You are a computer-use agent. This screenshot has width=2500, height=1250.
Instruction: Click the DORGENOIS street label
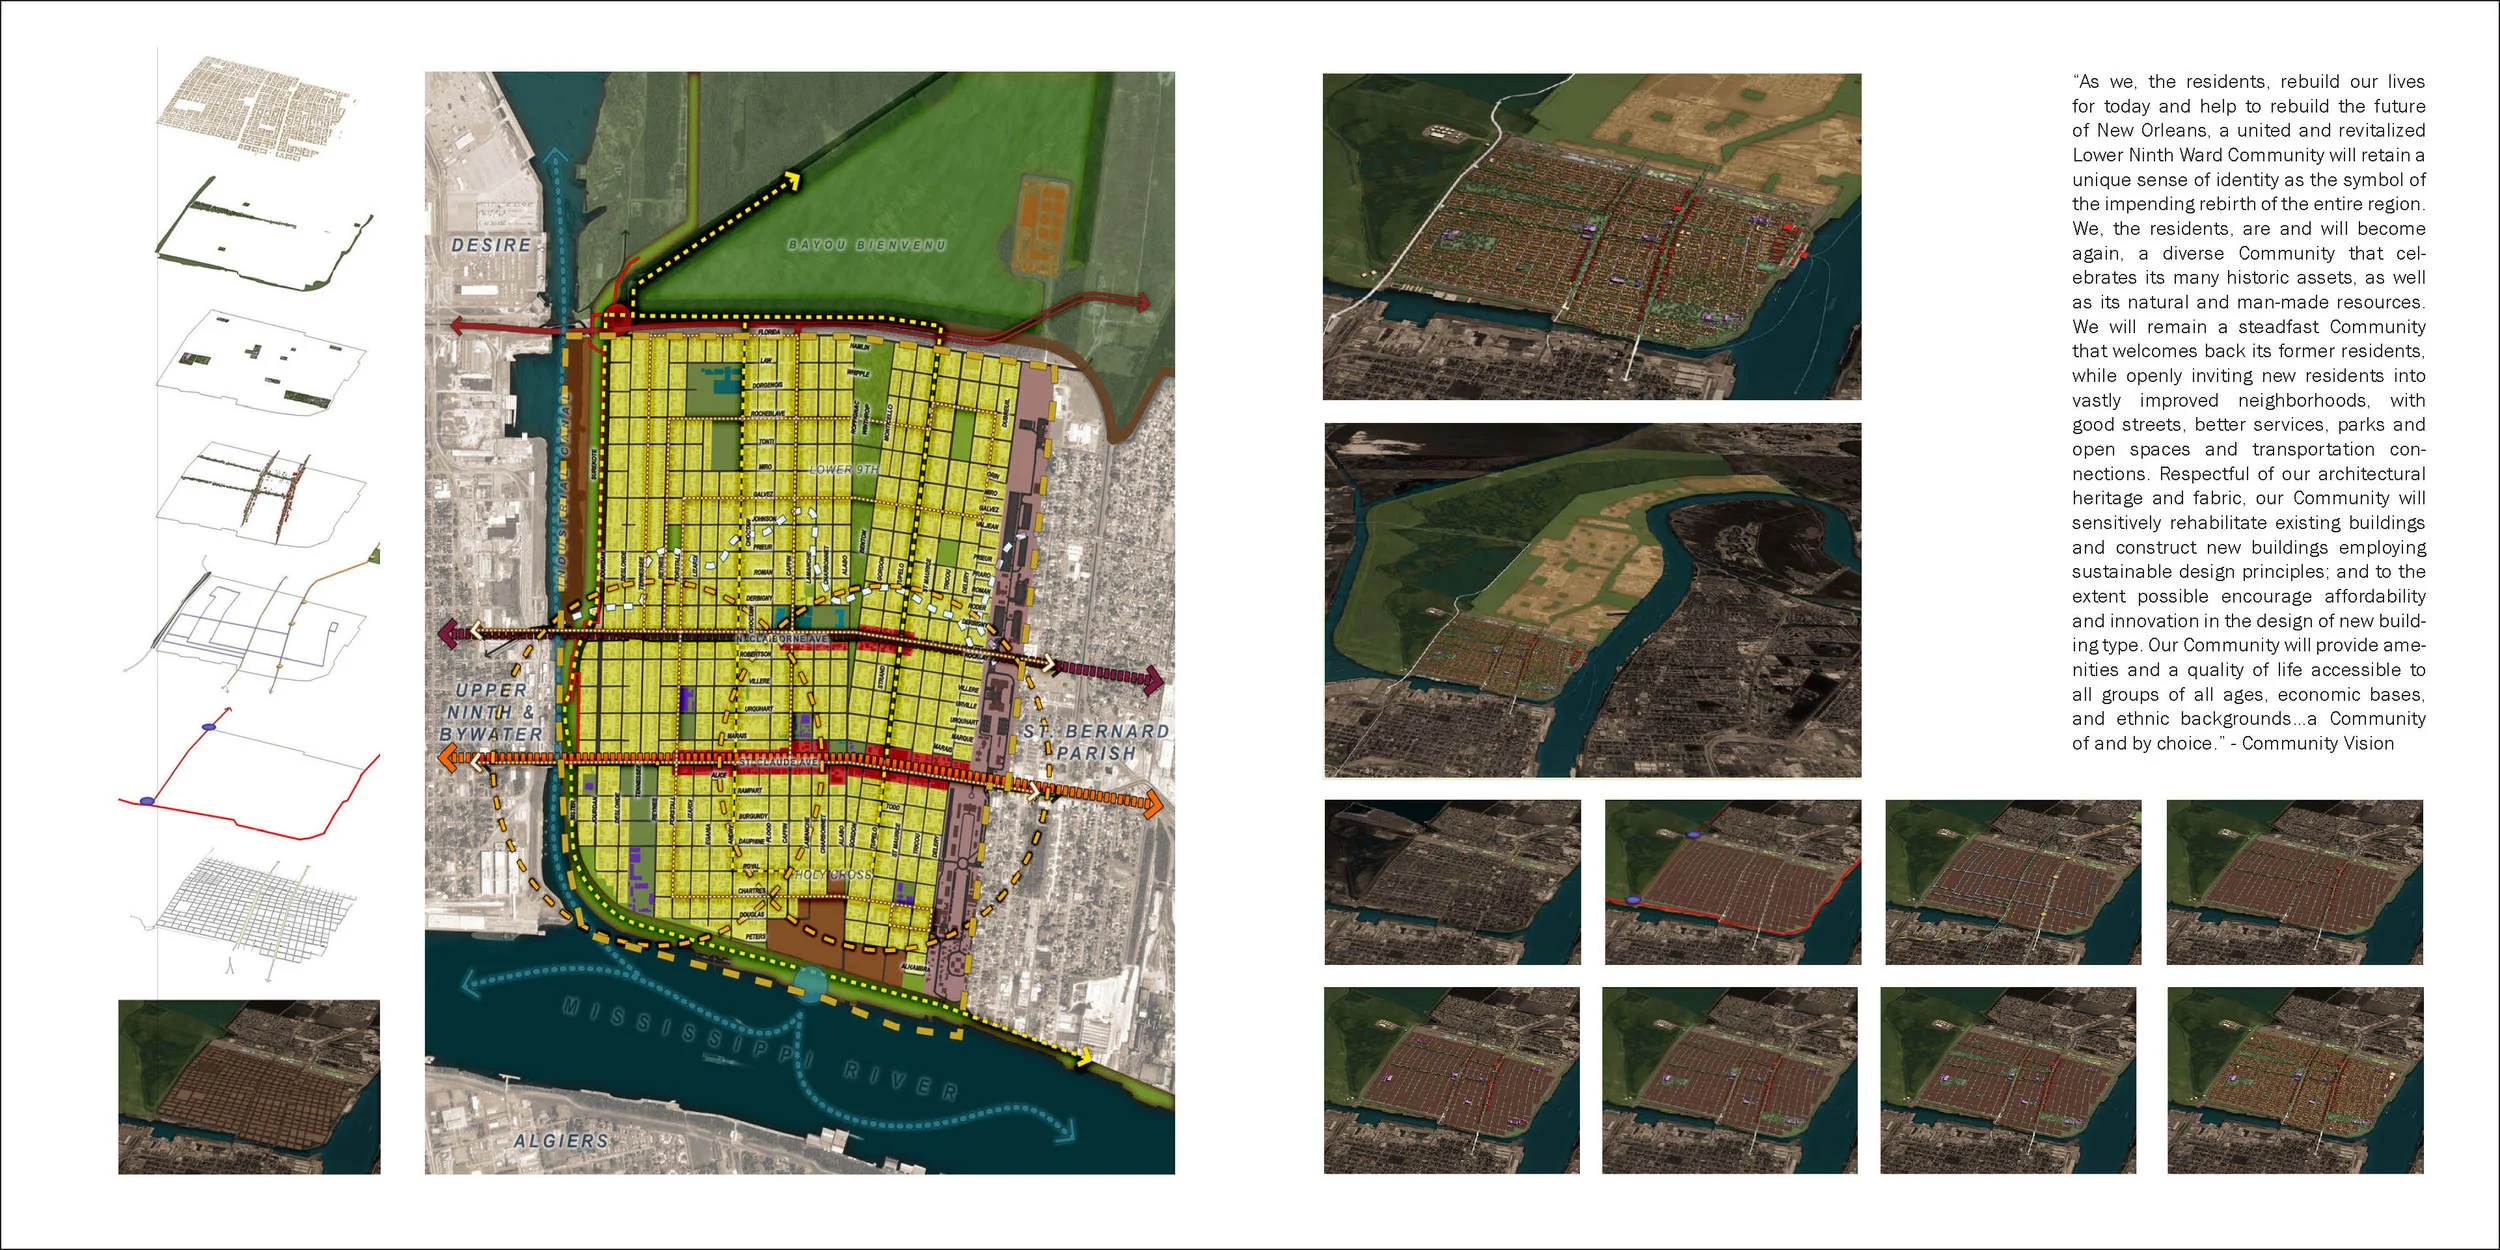767,385
